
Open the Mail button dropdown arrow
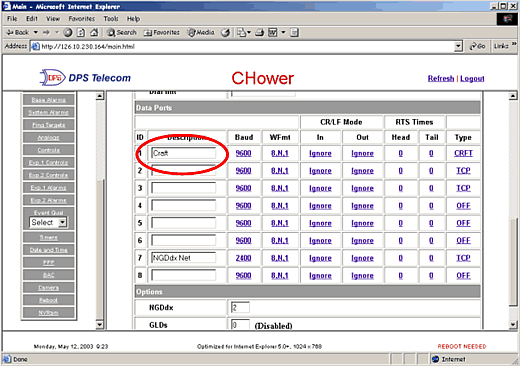click(249, 32)
